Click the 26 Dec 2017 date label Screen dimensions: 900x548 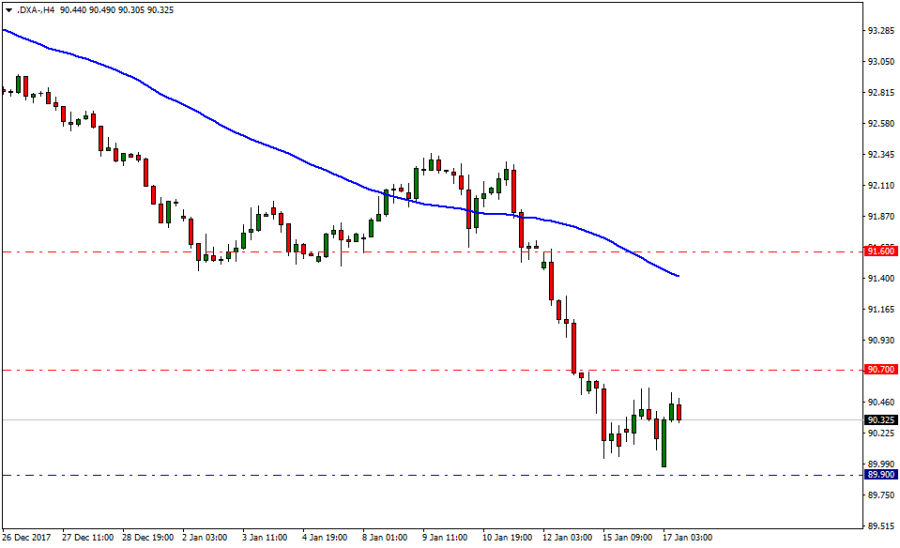(x=26, y=538)
